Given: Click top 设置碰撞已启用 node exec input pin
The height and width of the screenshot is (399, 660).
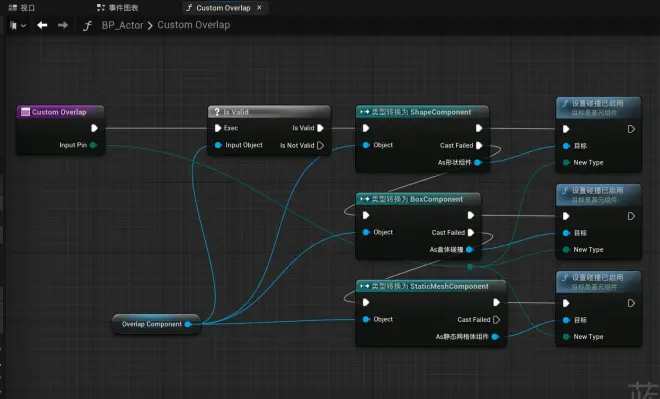Looking at the screenshot, I should click(566, 129).
